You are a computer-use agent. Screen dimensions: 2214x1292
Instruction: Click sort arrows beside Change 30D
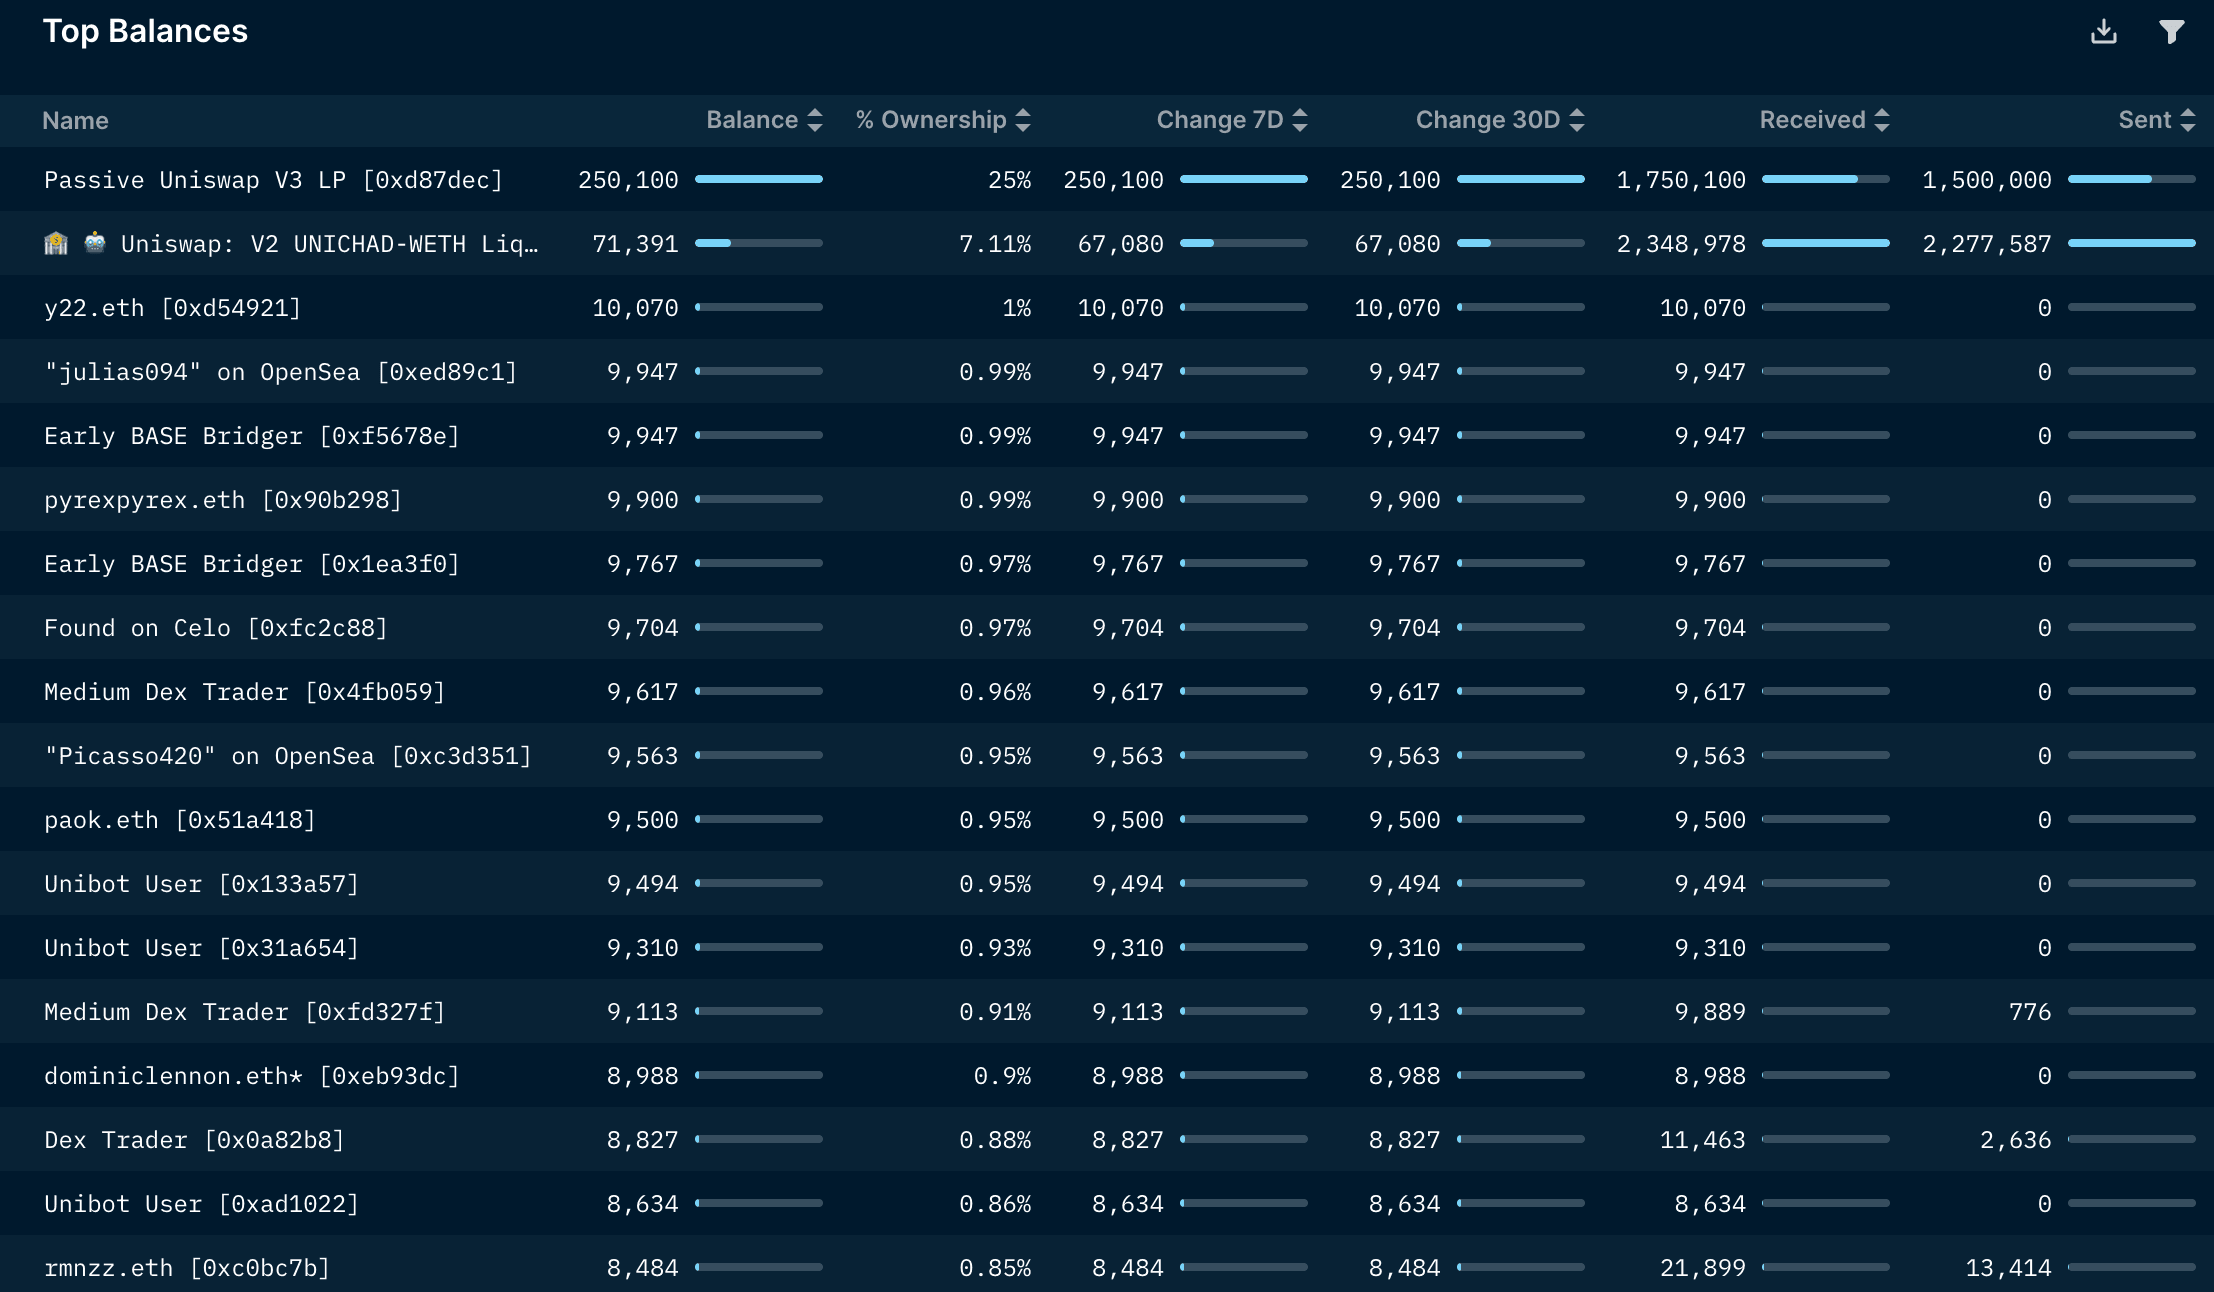pyautogui.click(x=1577, y=120)
